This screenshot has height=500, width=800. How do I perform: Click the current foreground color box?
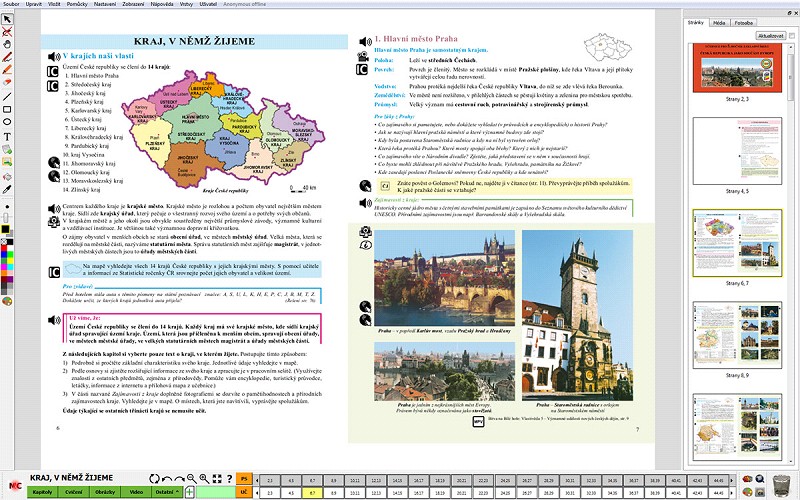pos(5,230)
